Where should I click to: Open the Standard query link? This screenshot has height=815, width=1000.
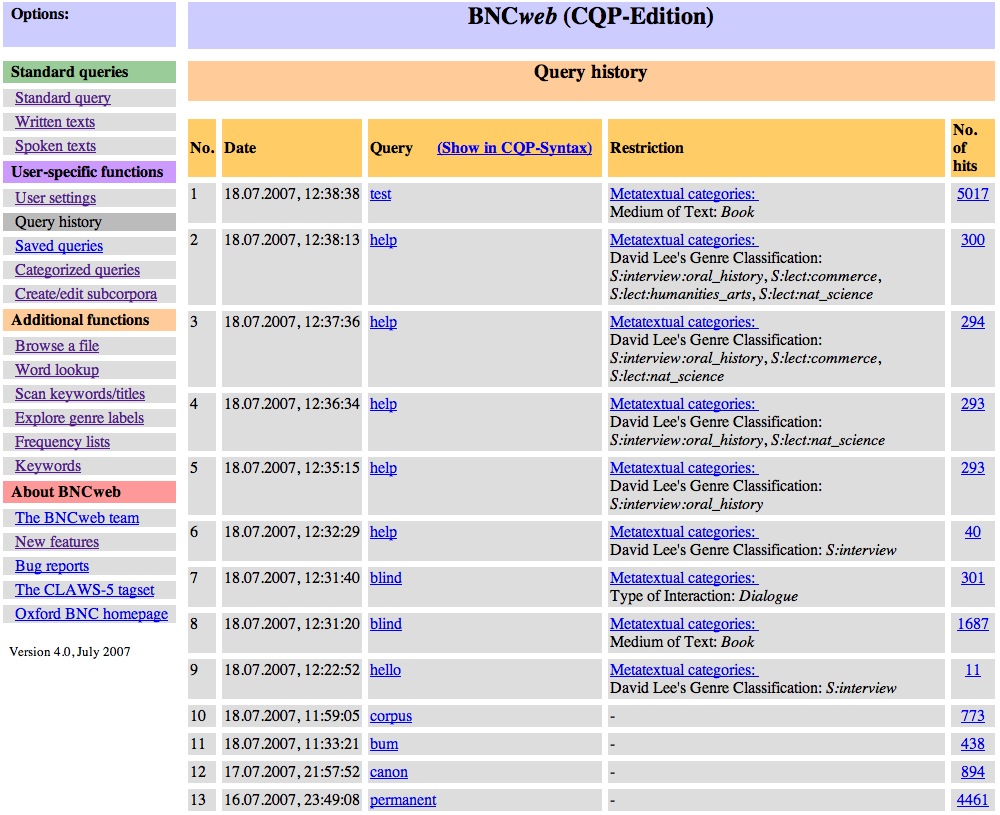pos(63,98)
